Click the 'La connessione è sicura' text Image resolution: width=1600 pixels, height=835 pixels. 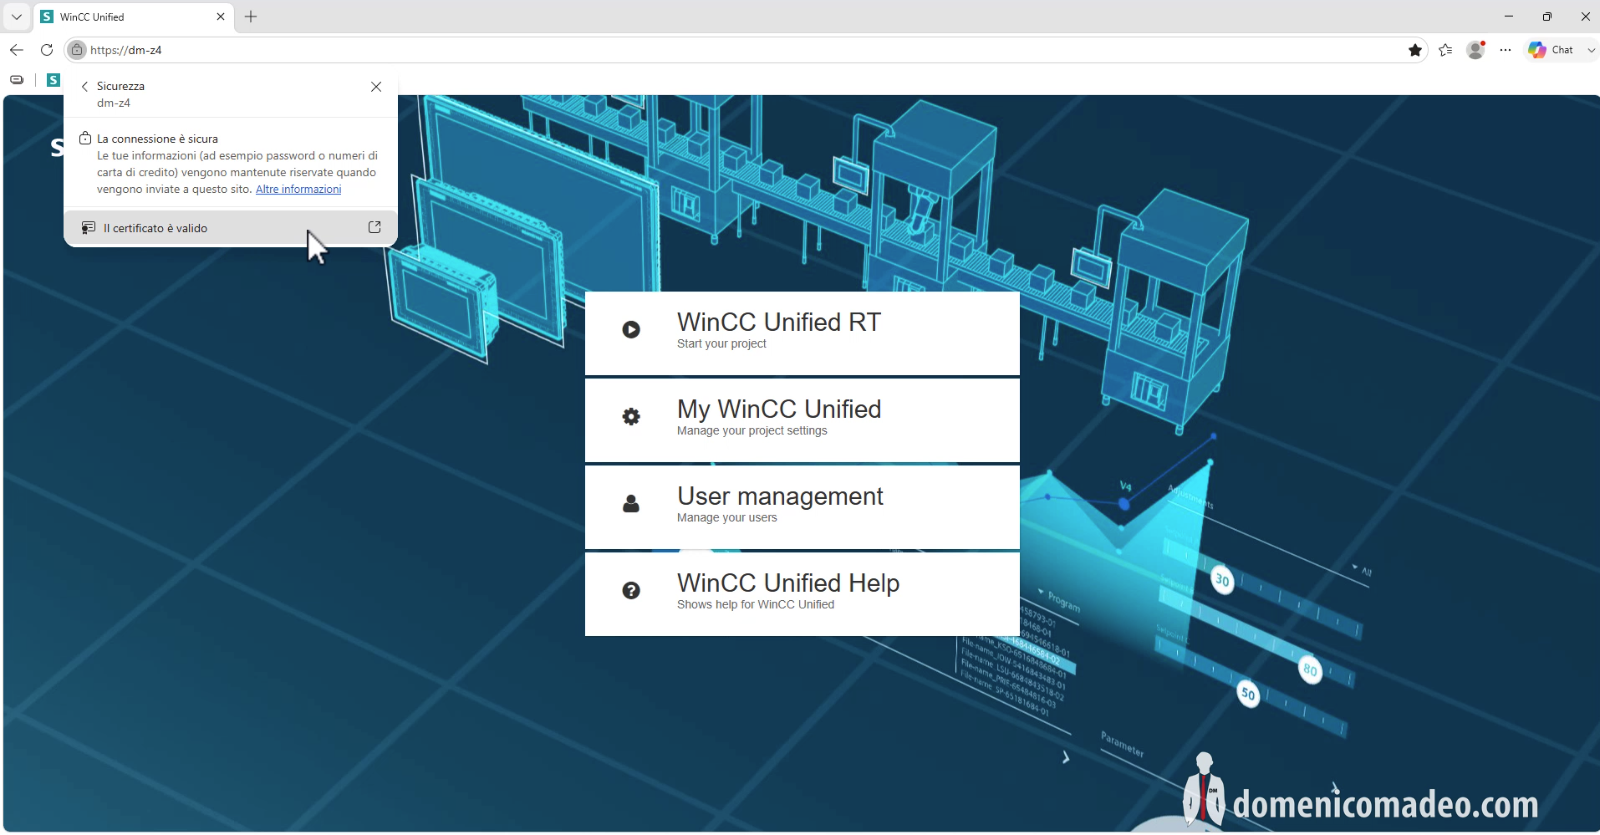tap(157, 139)
